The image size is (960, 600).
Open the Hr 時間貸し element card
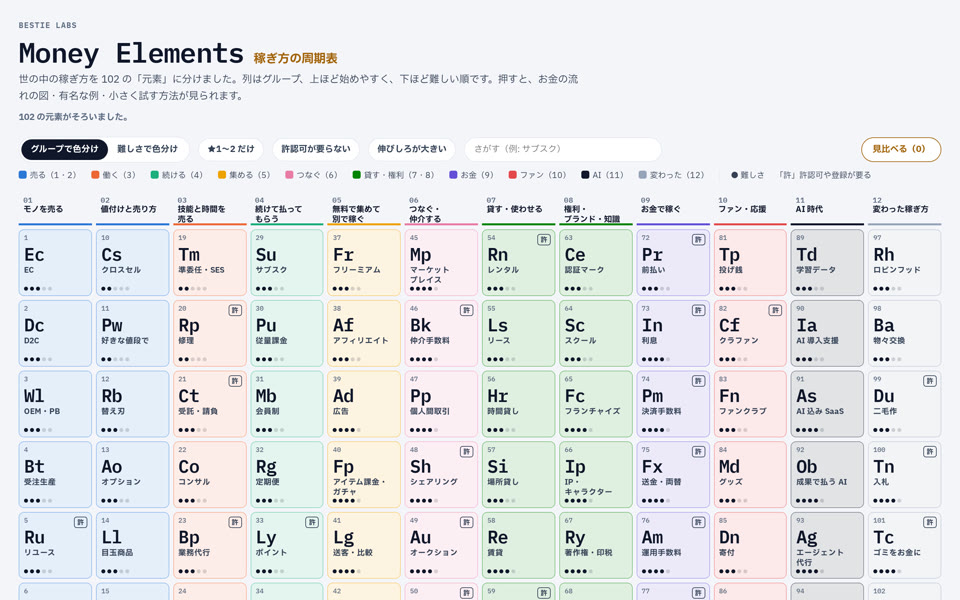519,404
